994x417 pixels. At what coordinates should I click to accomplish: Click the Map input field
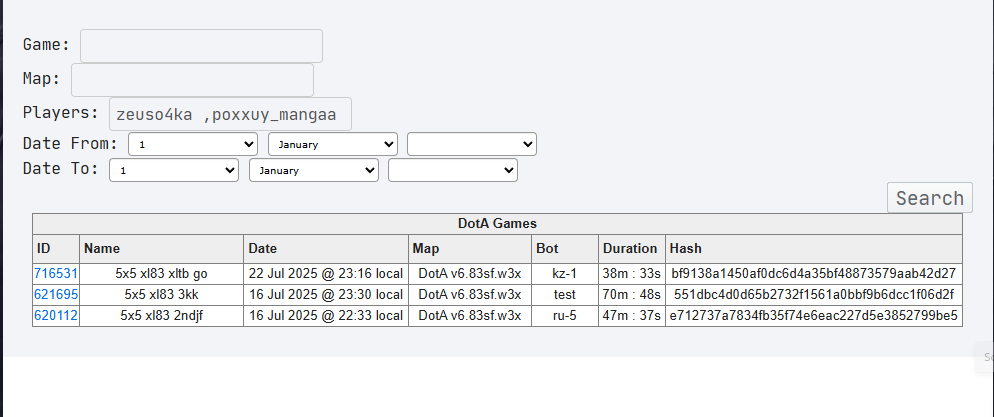[x=192, y=80]
